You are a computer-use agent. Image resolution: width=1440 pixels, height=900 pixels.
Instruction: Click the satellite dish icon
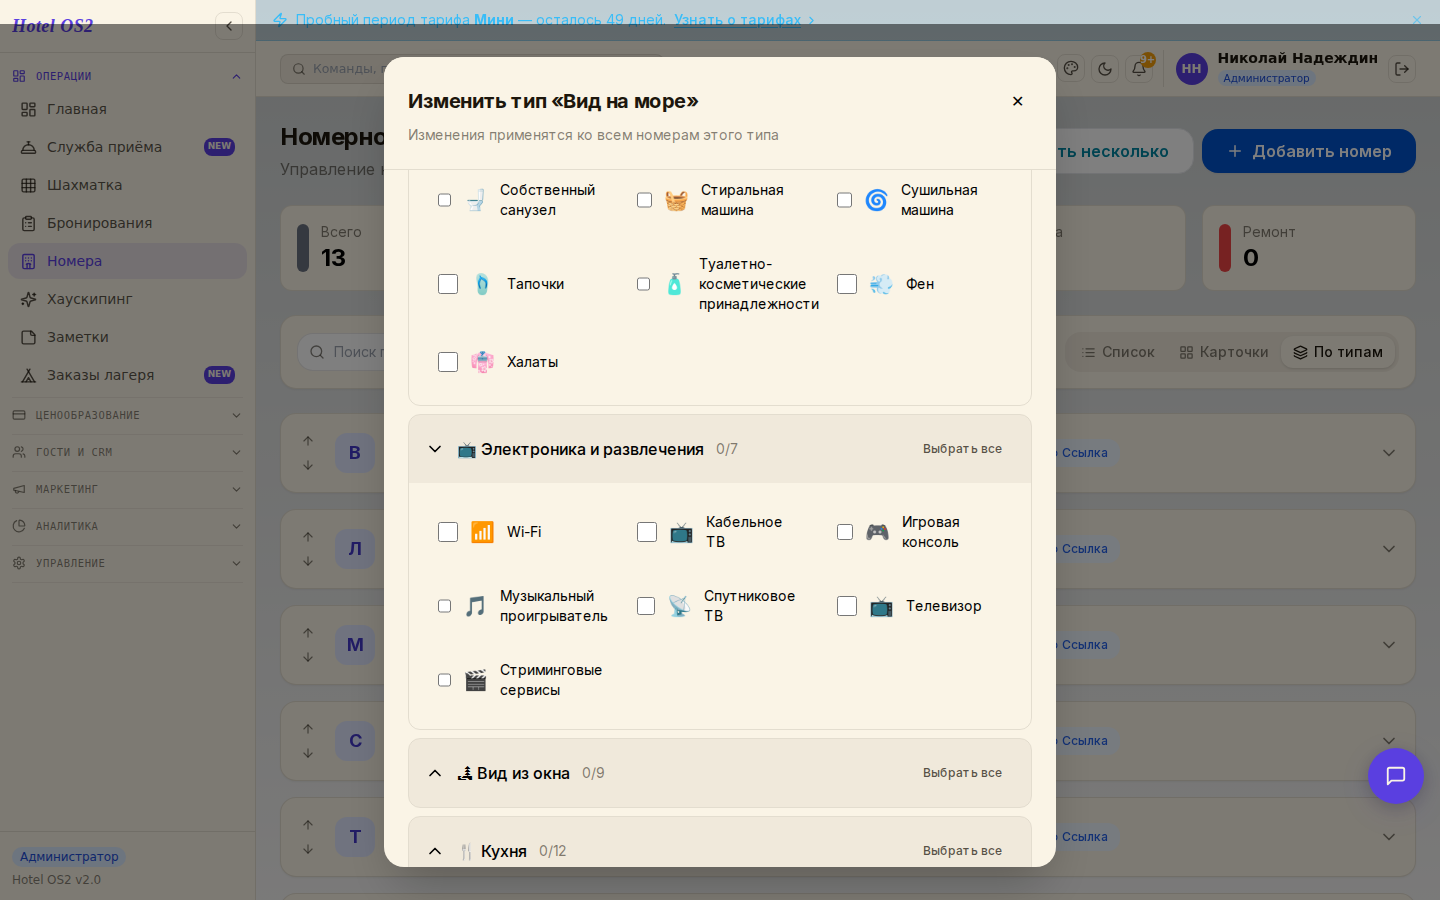[x=679, y=606]
